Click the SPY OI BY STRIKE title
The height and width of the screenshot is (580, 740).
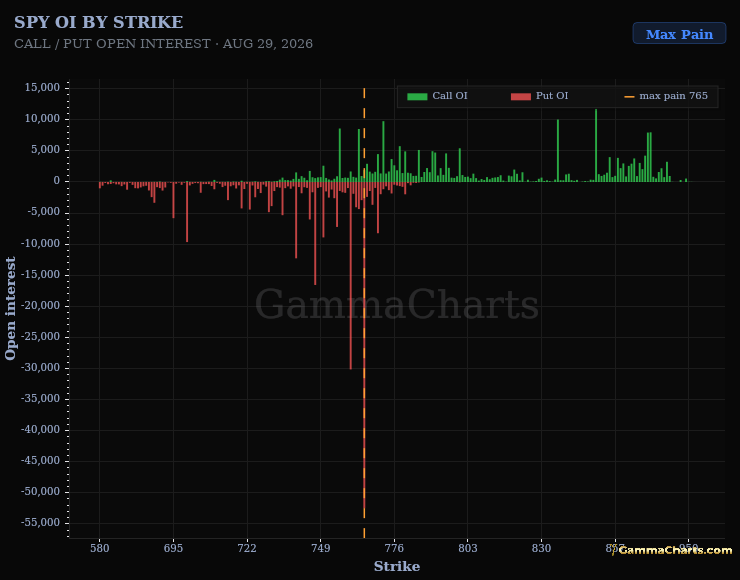[98, 22]
